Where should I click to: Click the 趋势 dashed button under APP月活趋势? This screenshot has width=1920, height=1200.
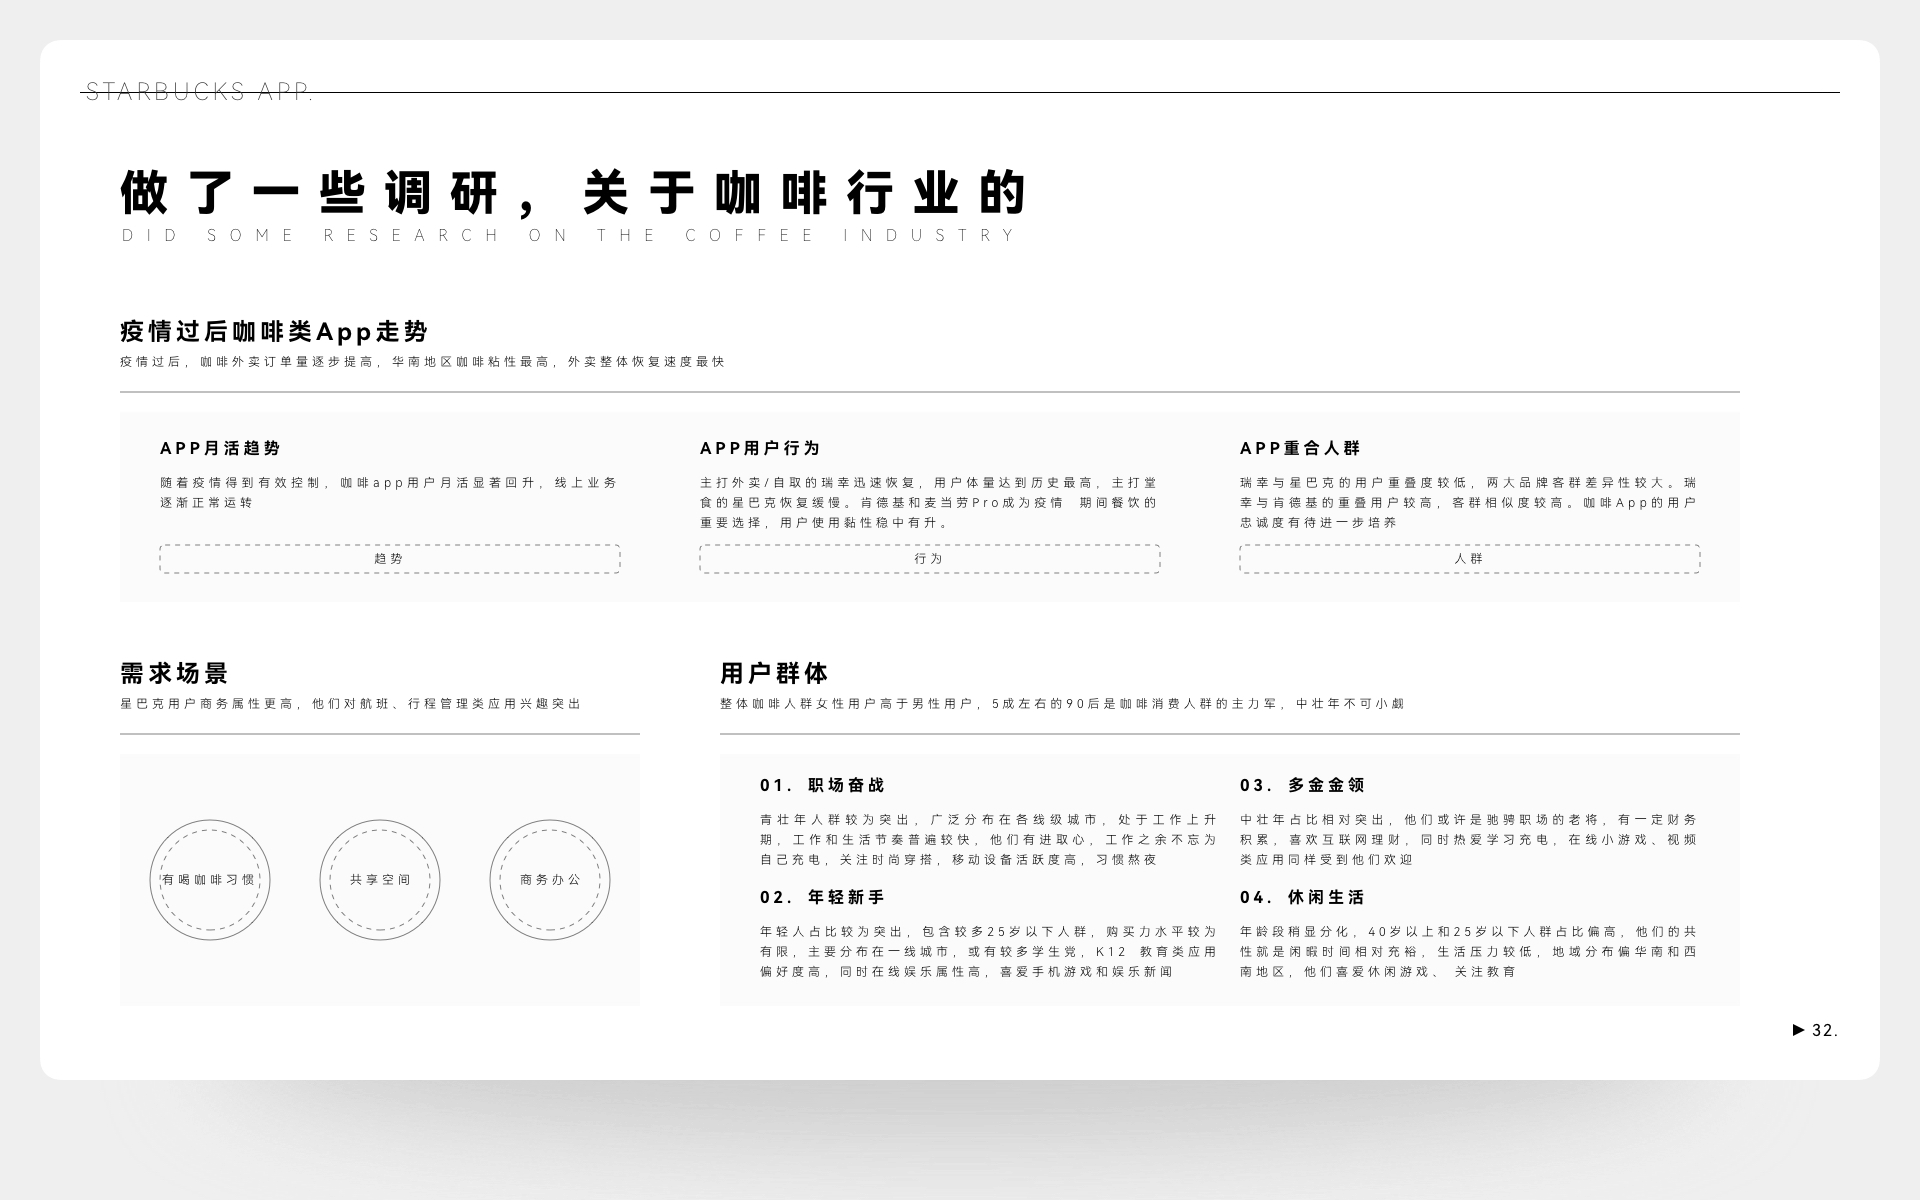[391, 558]
